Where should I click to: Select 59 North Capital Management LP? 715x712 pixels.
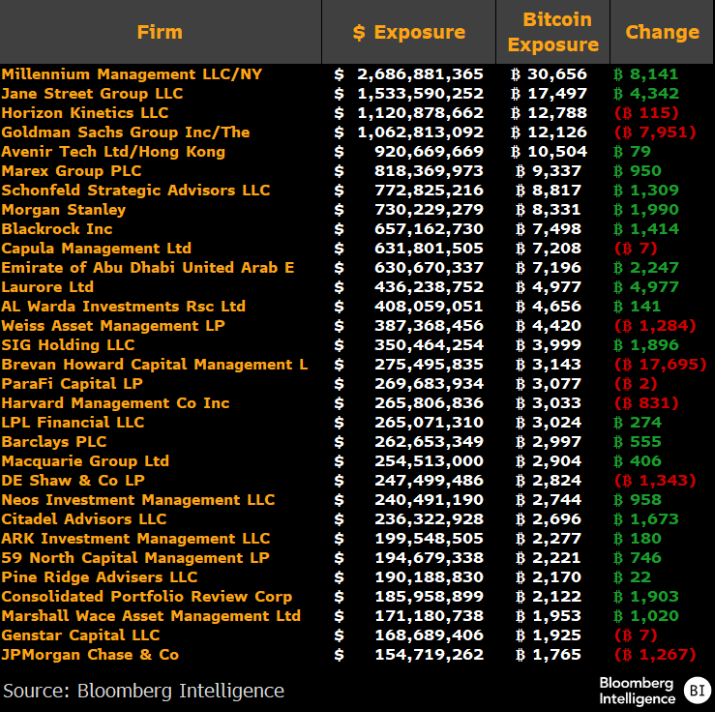pos(135,557)
